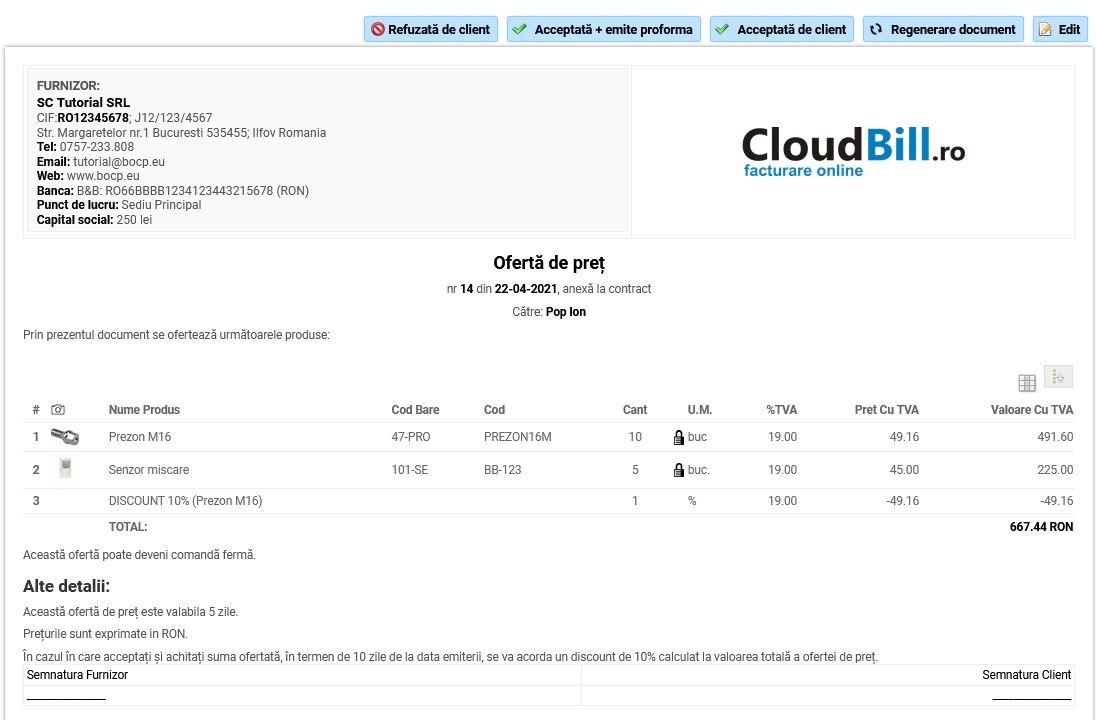
Task: Click the Cod Bare column header
Action: coord(415,410)
